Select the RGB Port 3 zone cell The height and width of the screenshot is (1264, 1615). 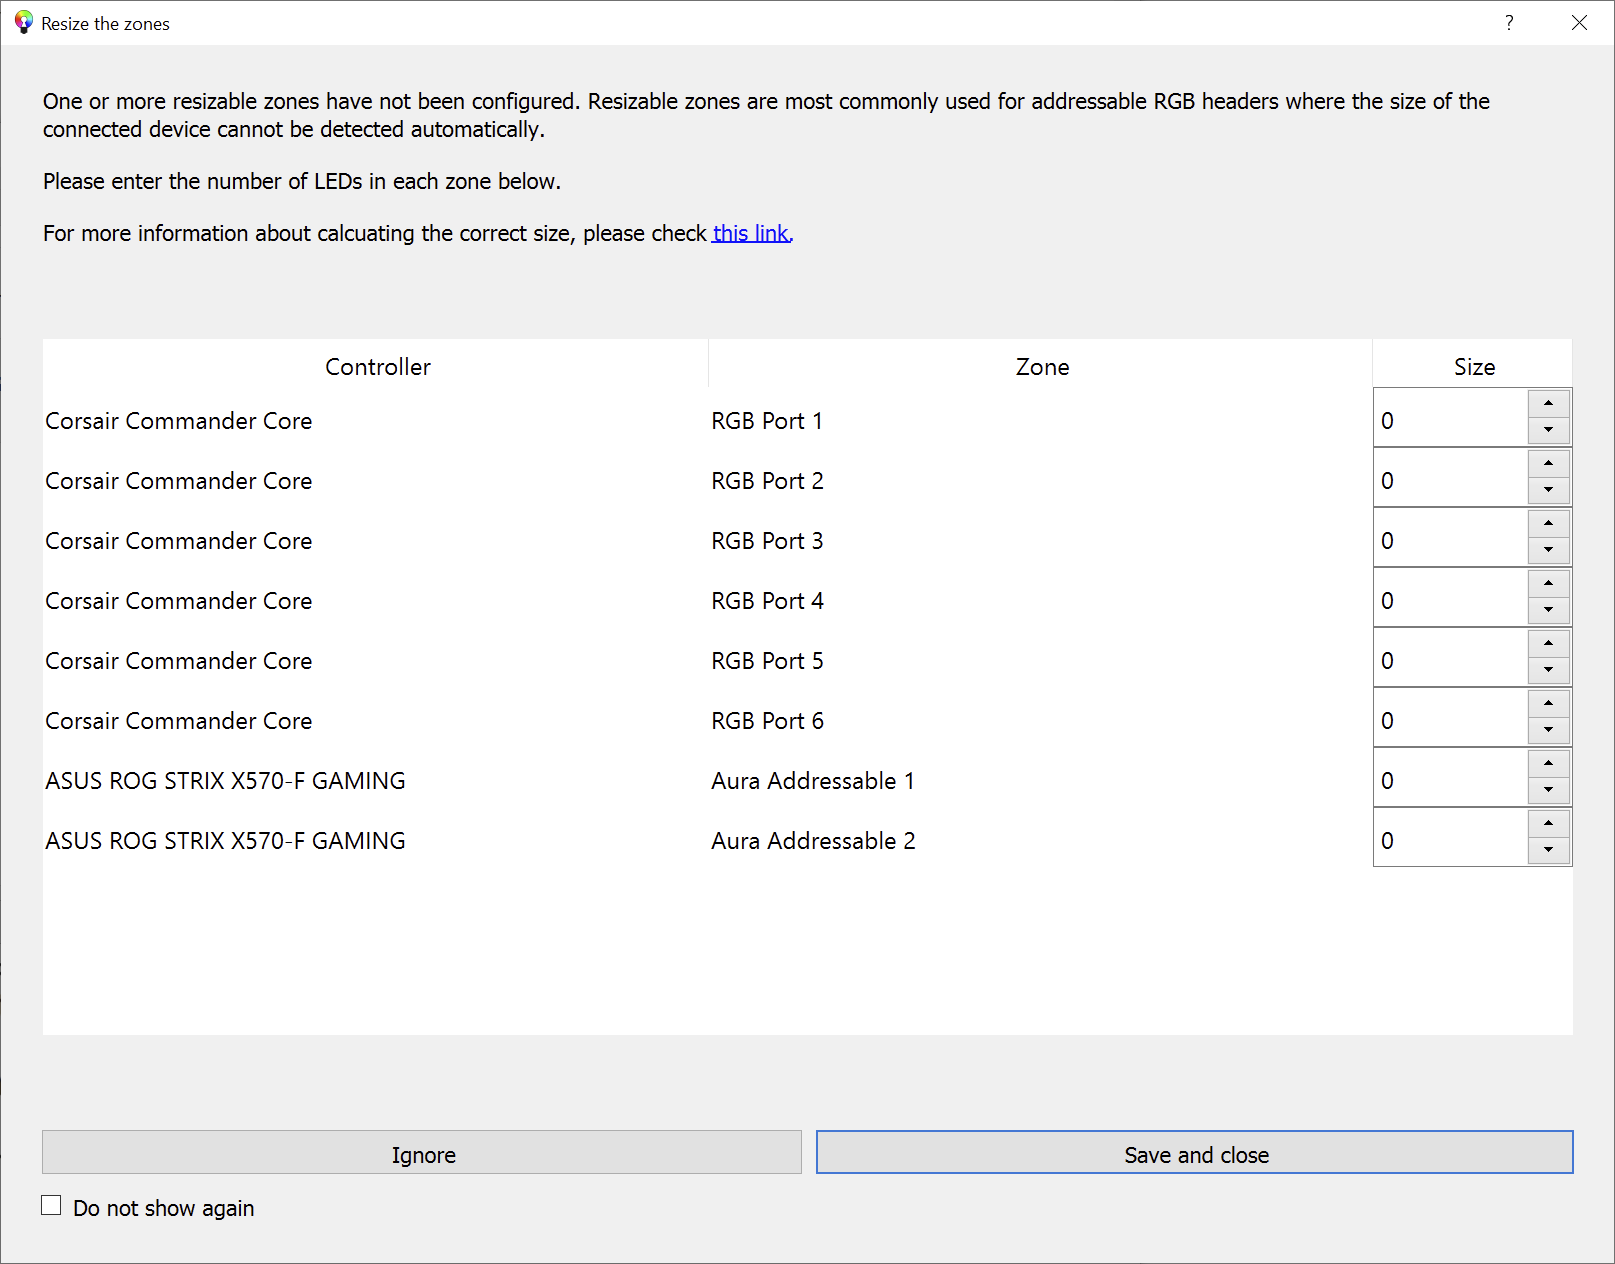pos(1041,538)
